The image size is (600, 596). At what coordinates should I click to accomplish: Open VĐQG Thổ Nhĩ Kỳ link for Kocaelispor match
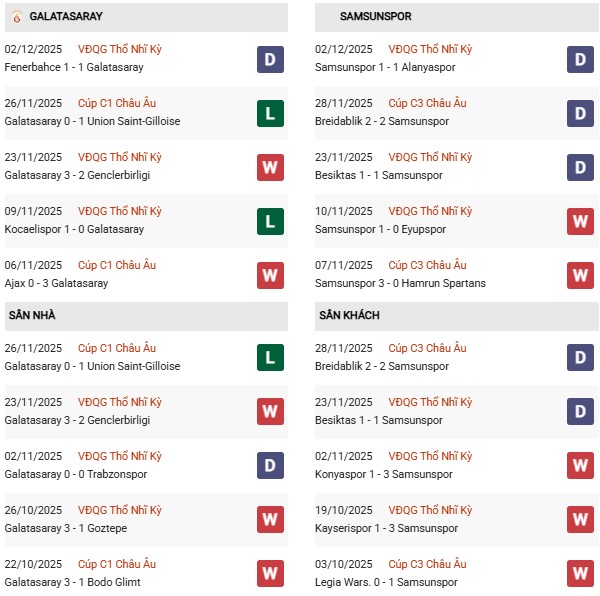coord(120,211)
